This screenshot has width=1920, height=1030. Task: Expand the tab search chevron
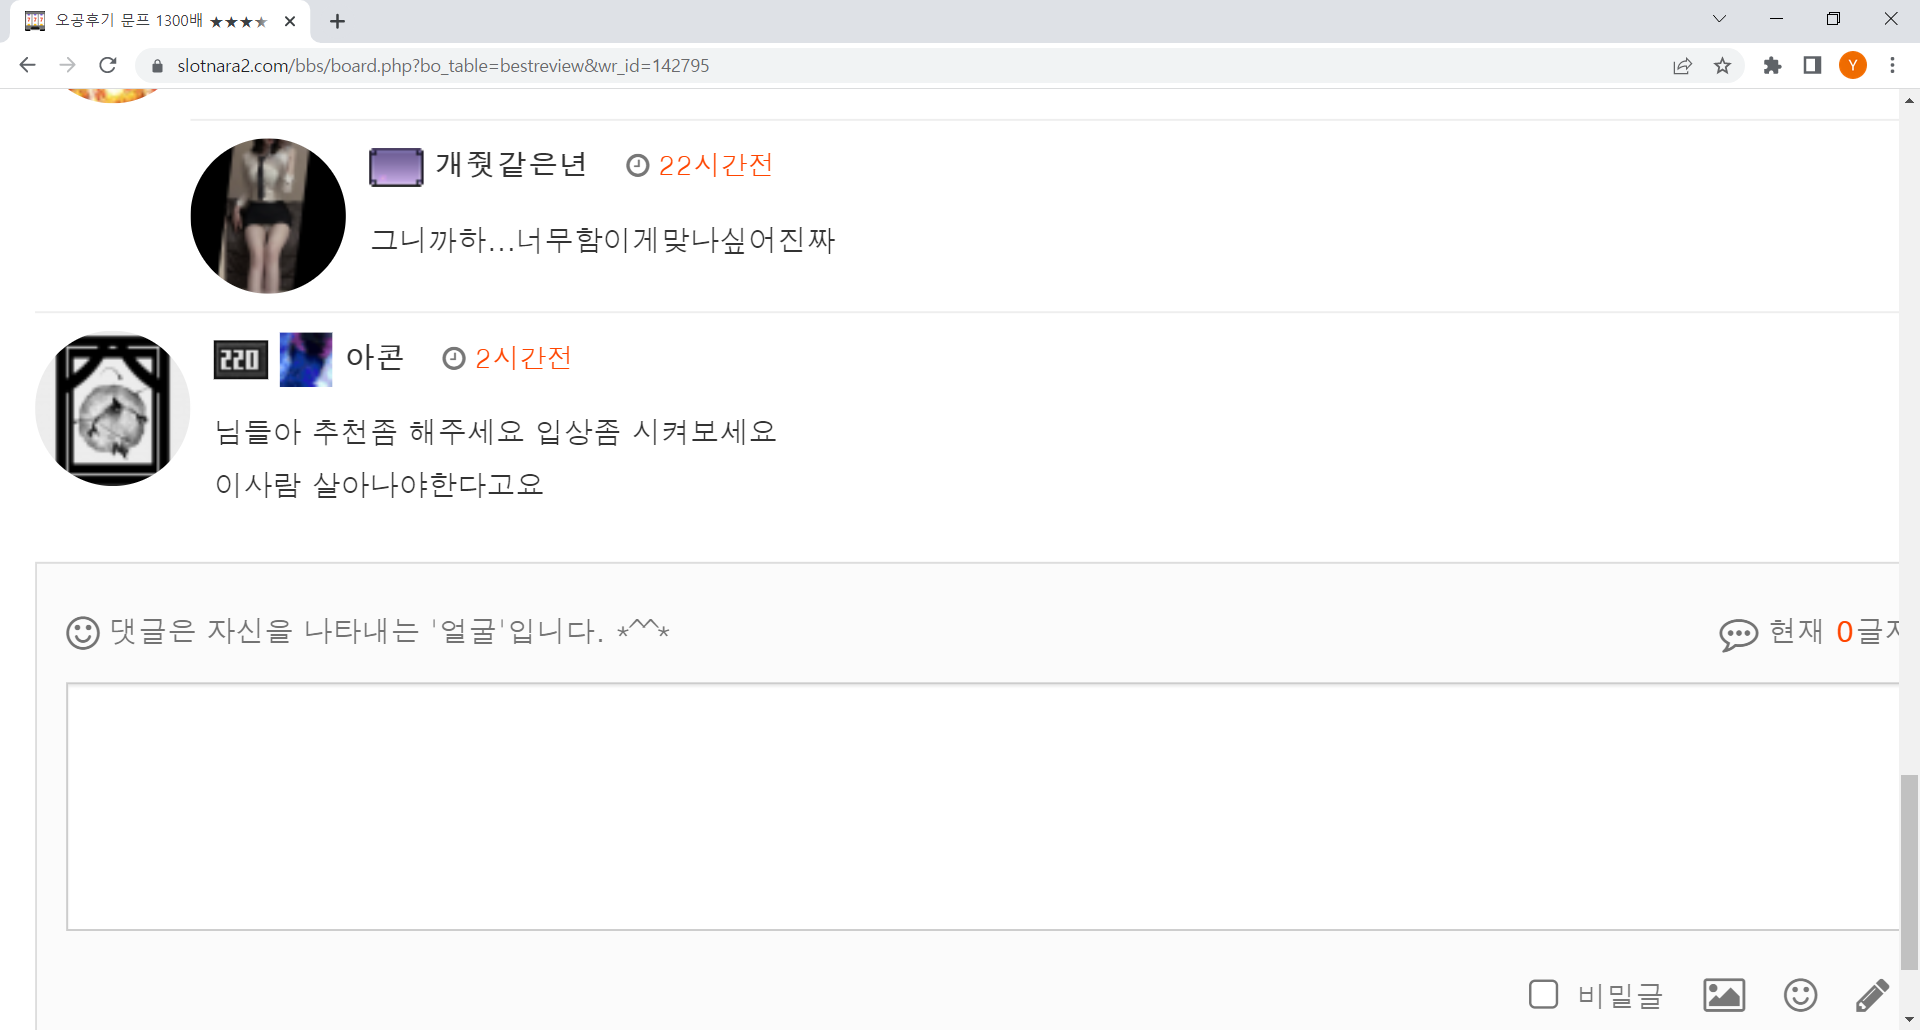point(1719,19)
